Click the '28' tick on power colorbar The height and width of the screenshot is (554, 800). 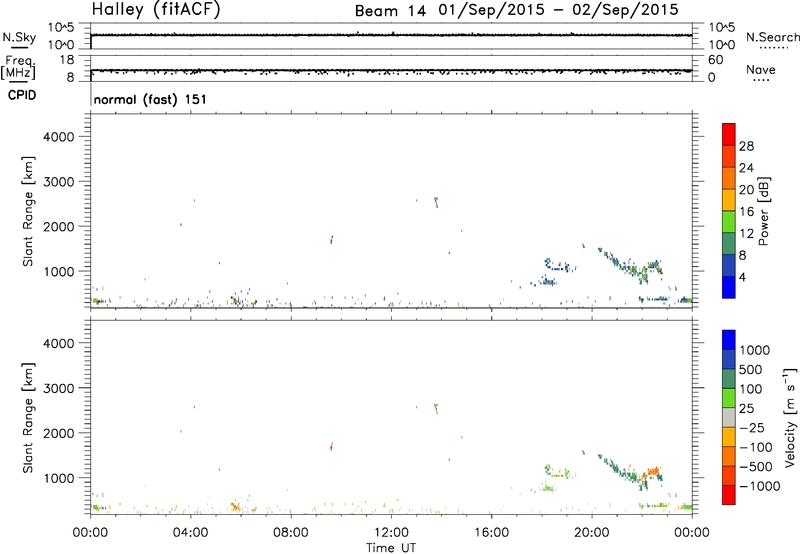click(746, 146)
